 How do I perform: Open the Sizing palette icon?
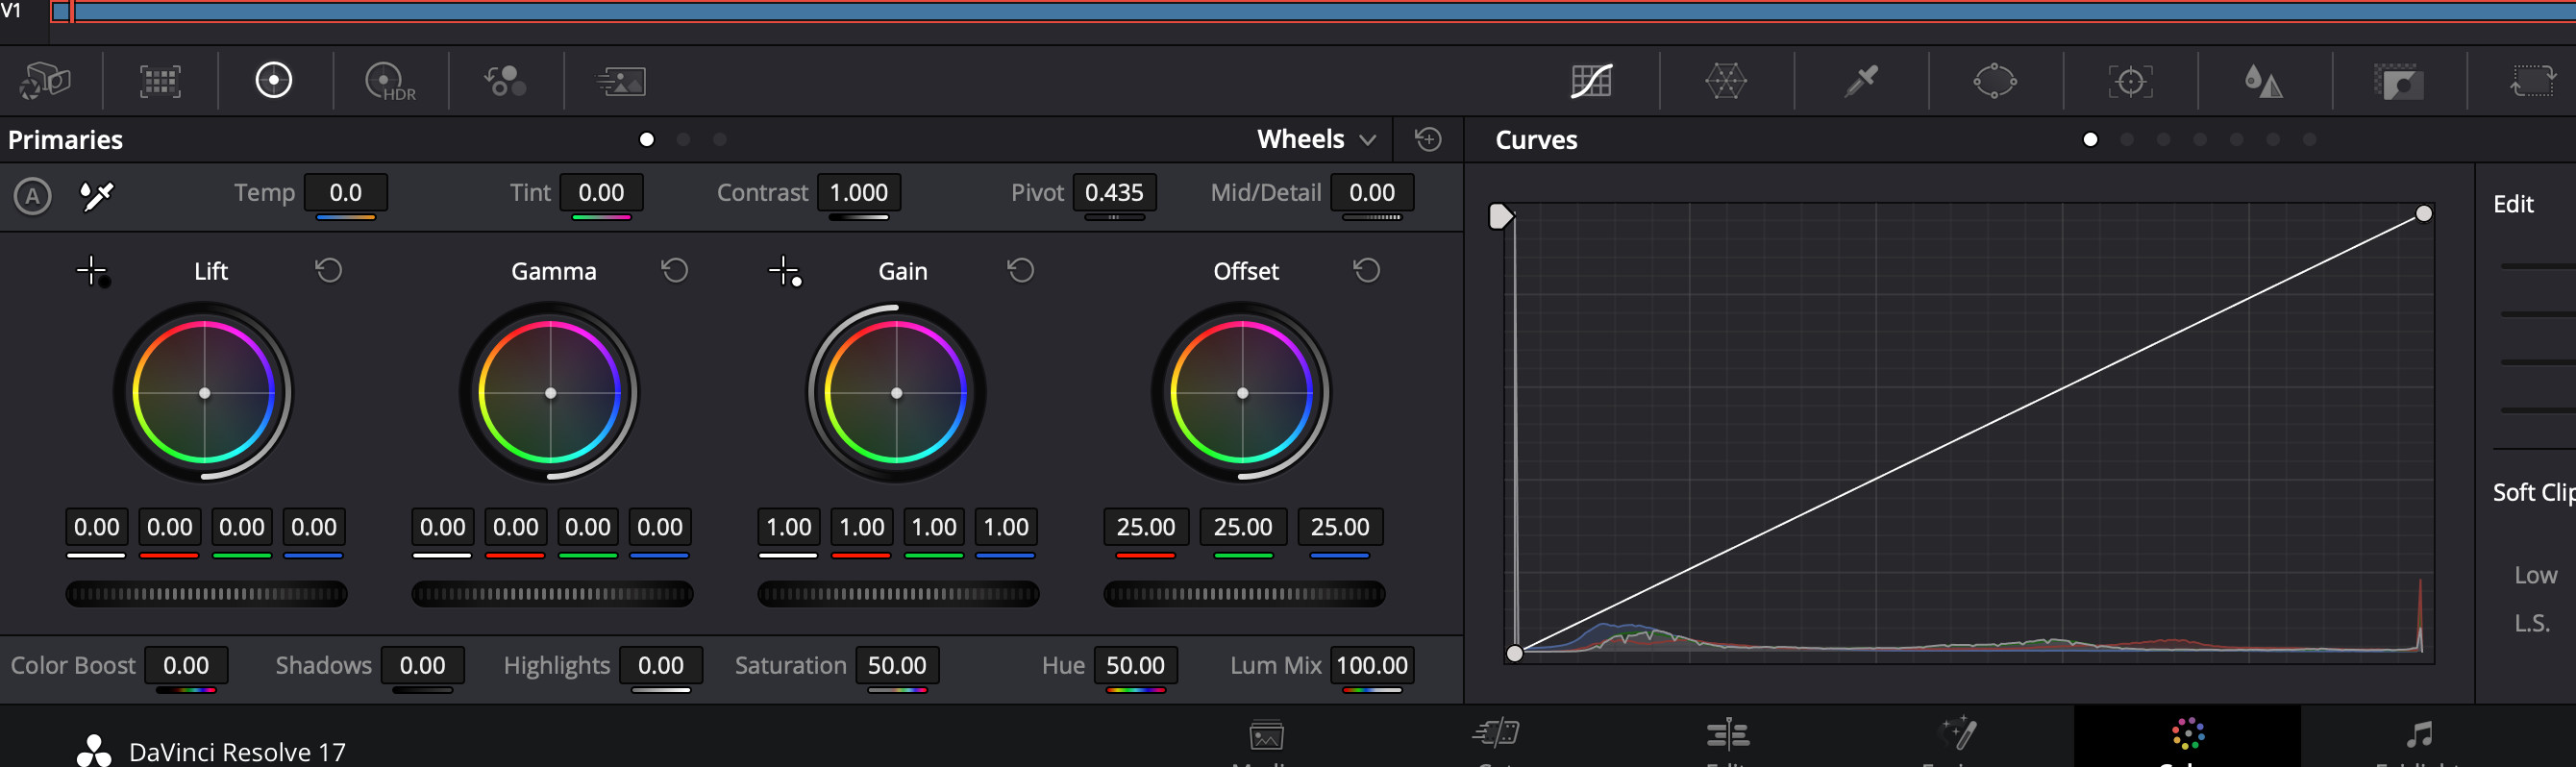[x=2533, y=80]
